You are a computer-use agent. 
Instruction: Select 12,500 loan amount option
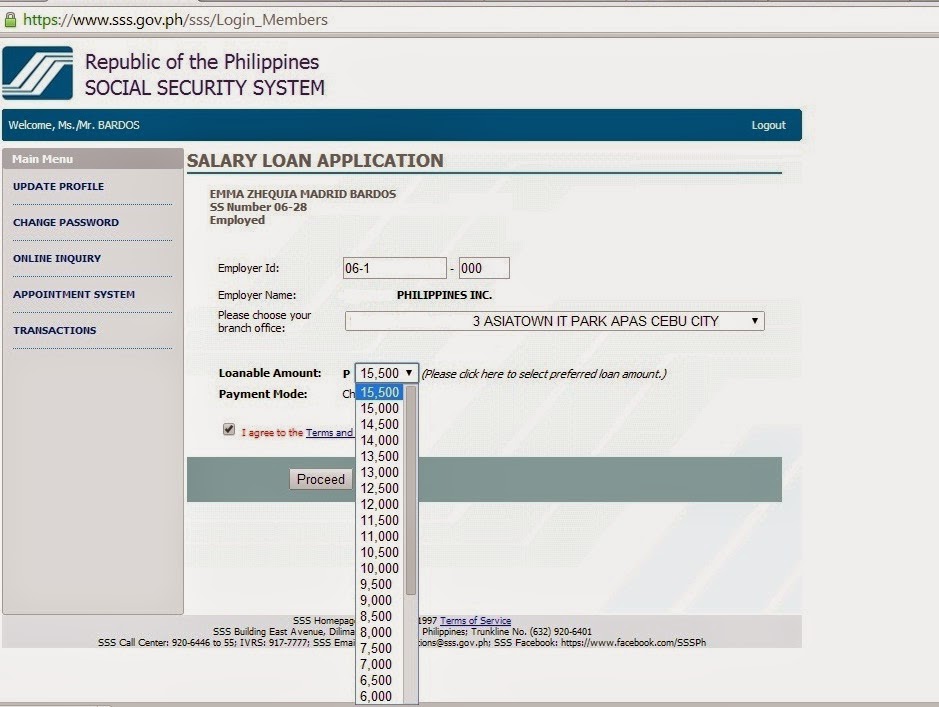380,488
